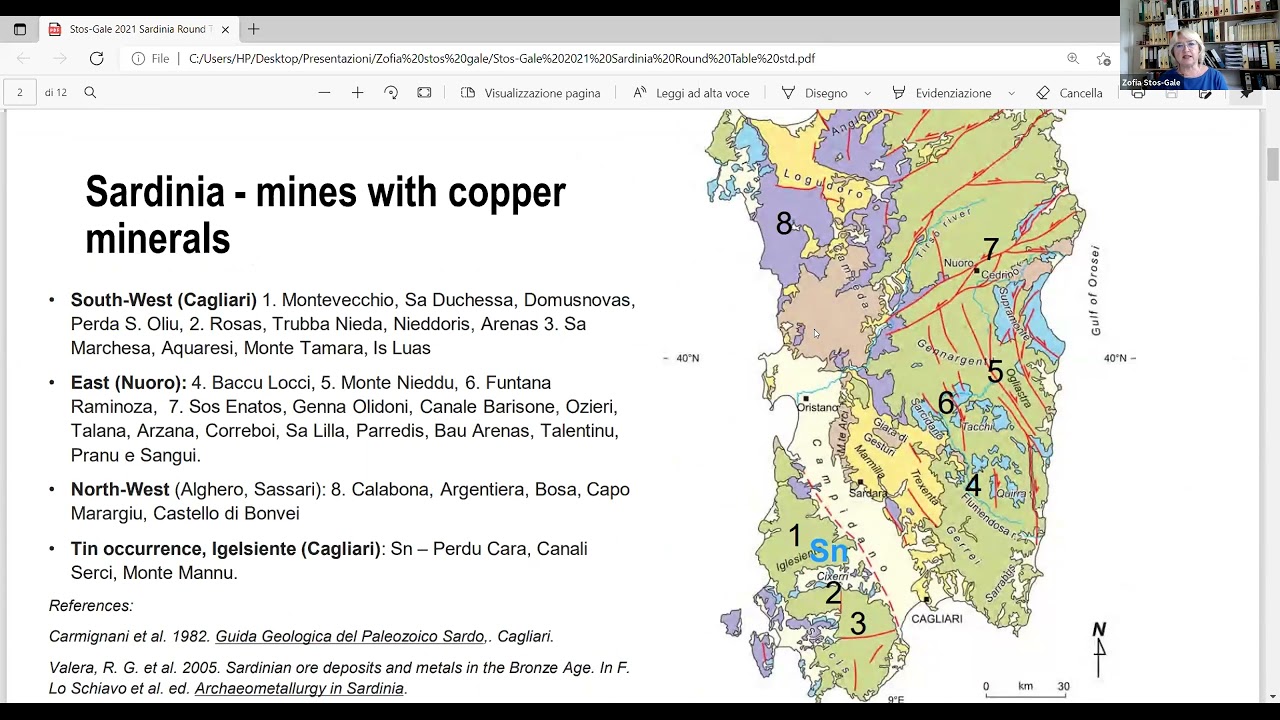Screen dimensions: 1280x720
Task: Reload the PDF page
Action: coord(96,59)
